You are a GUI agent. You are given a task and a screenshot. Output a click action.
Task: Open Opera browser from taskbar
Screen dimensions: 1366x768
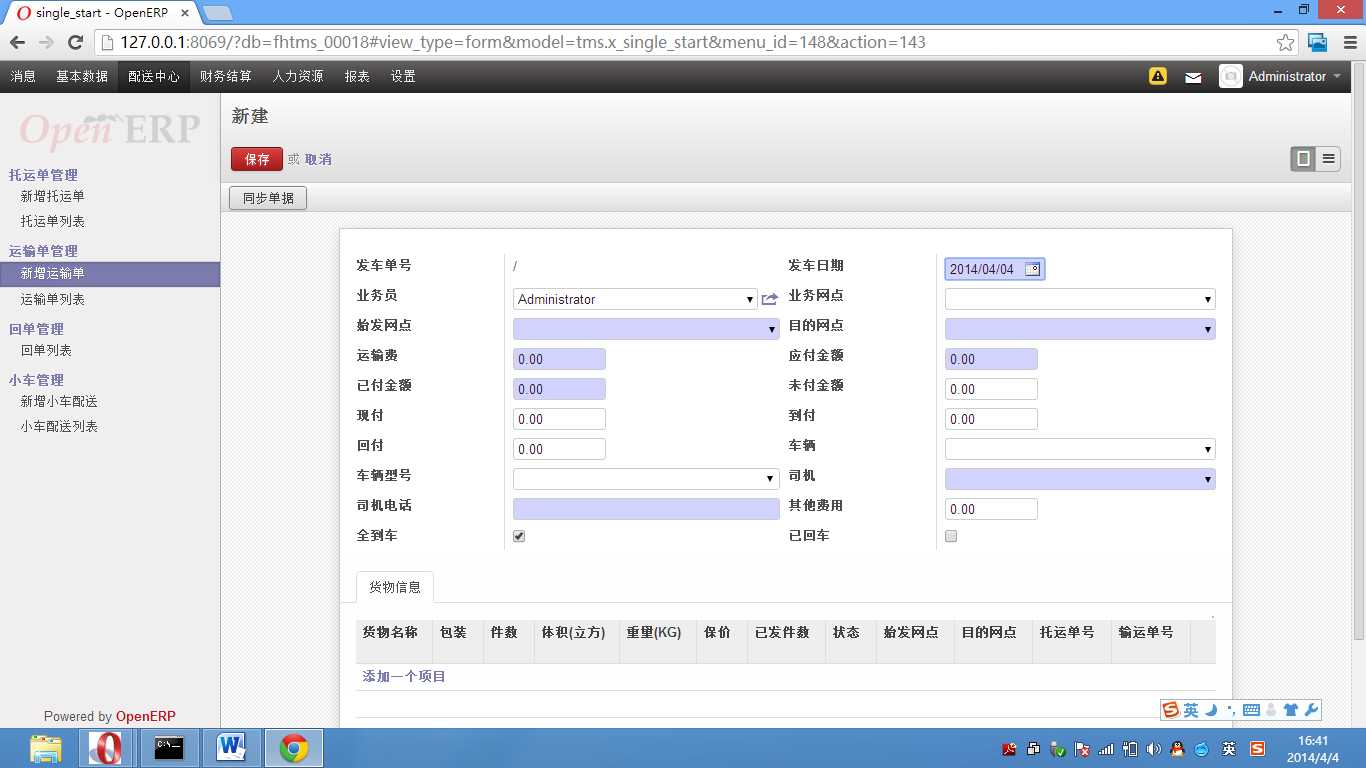tap(105, 748)
